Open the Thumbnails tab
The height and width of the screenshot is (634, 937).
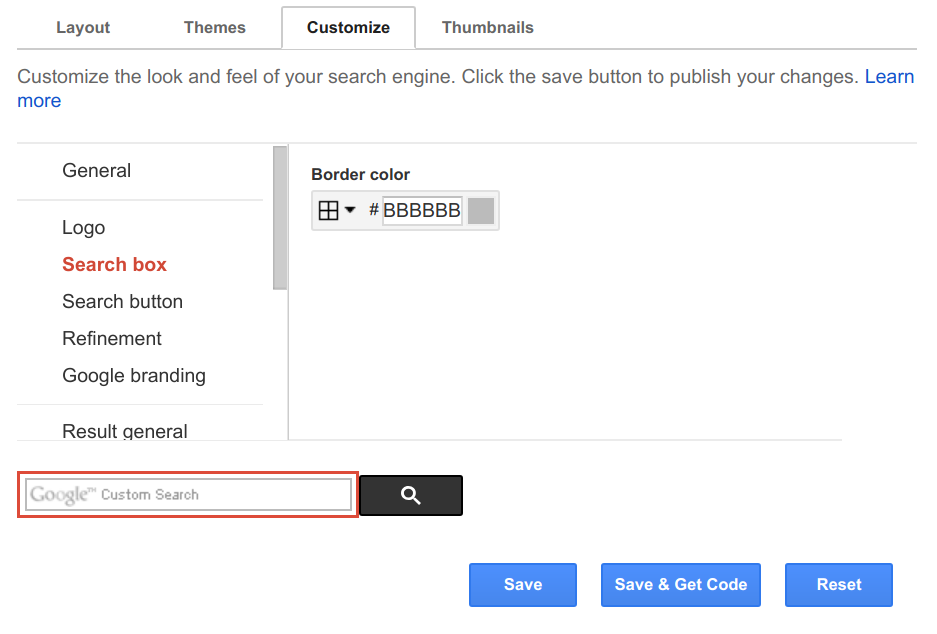coord(487,27)
